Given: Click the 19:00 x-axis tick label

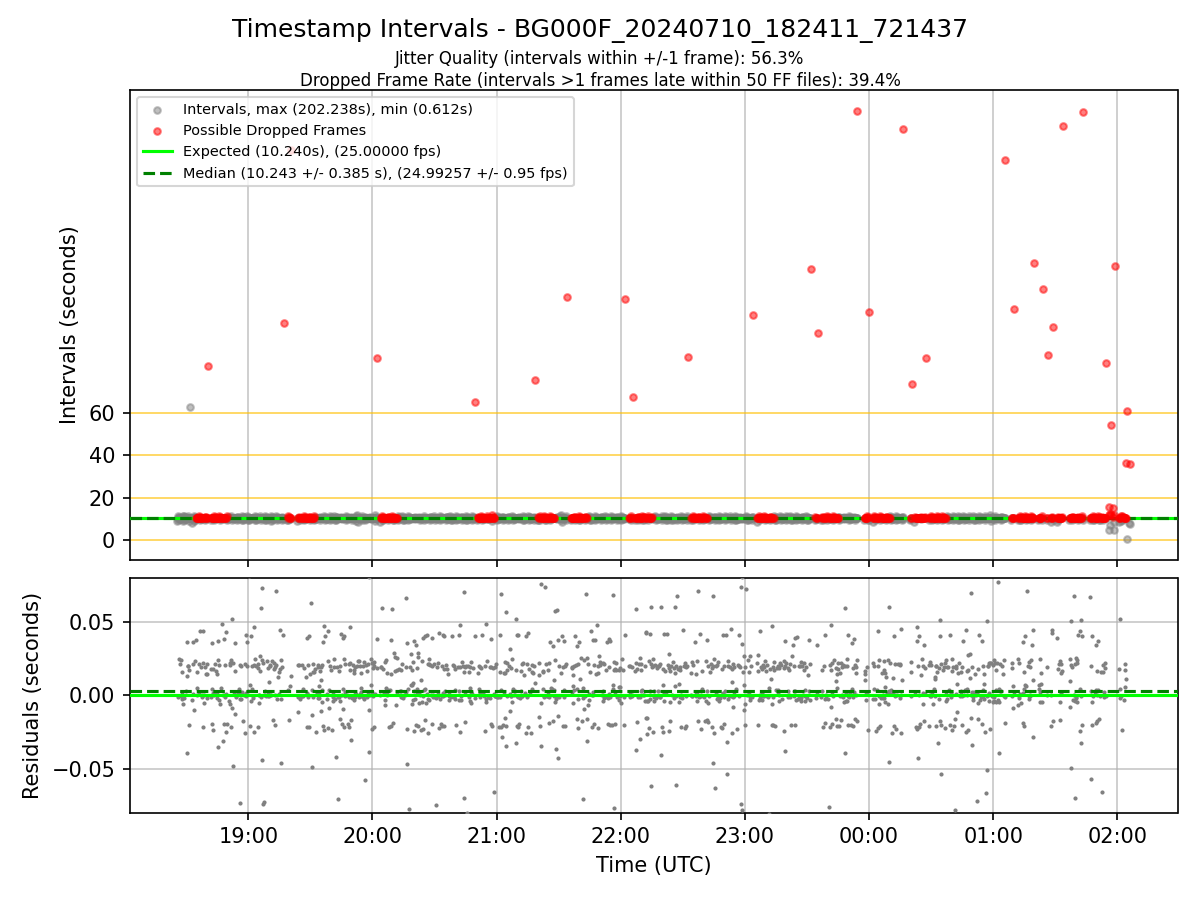Looking at the screenshot, I should pyautogui.click(x=248, y=835).
